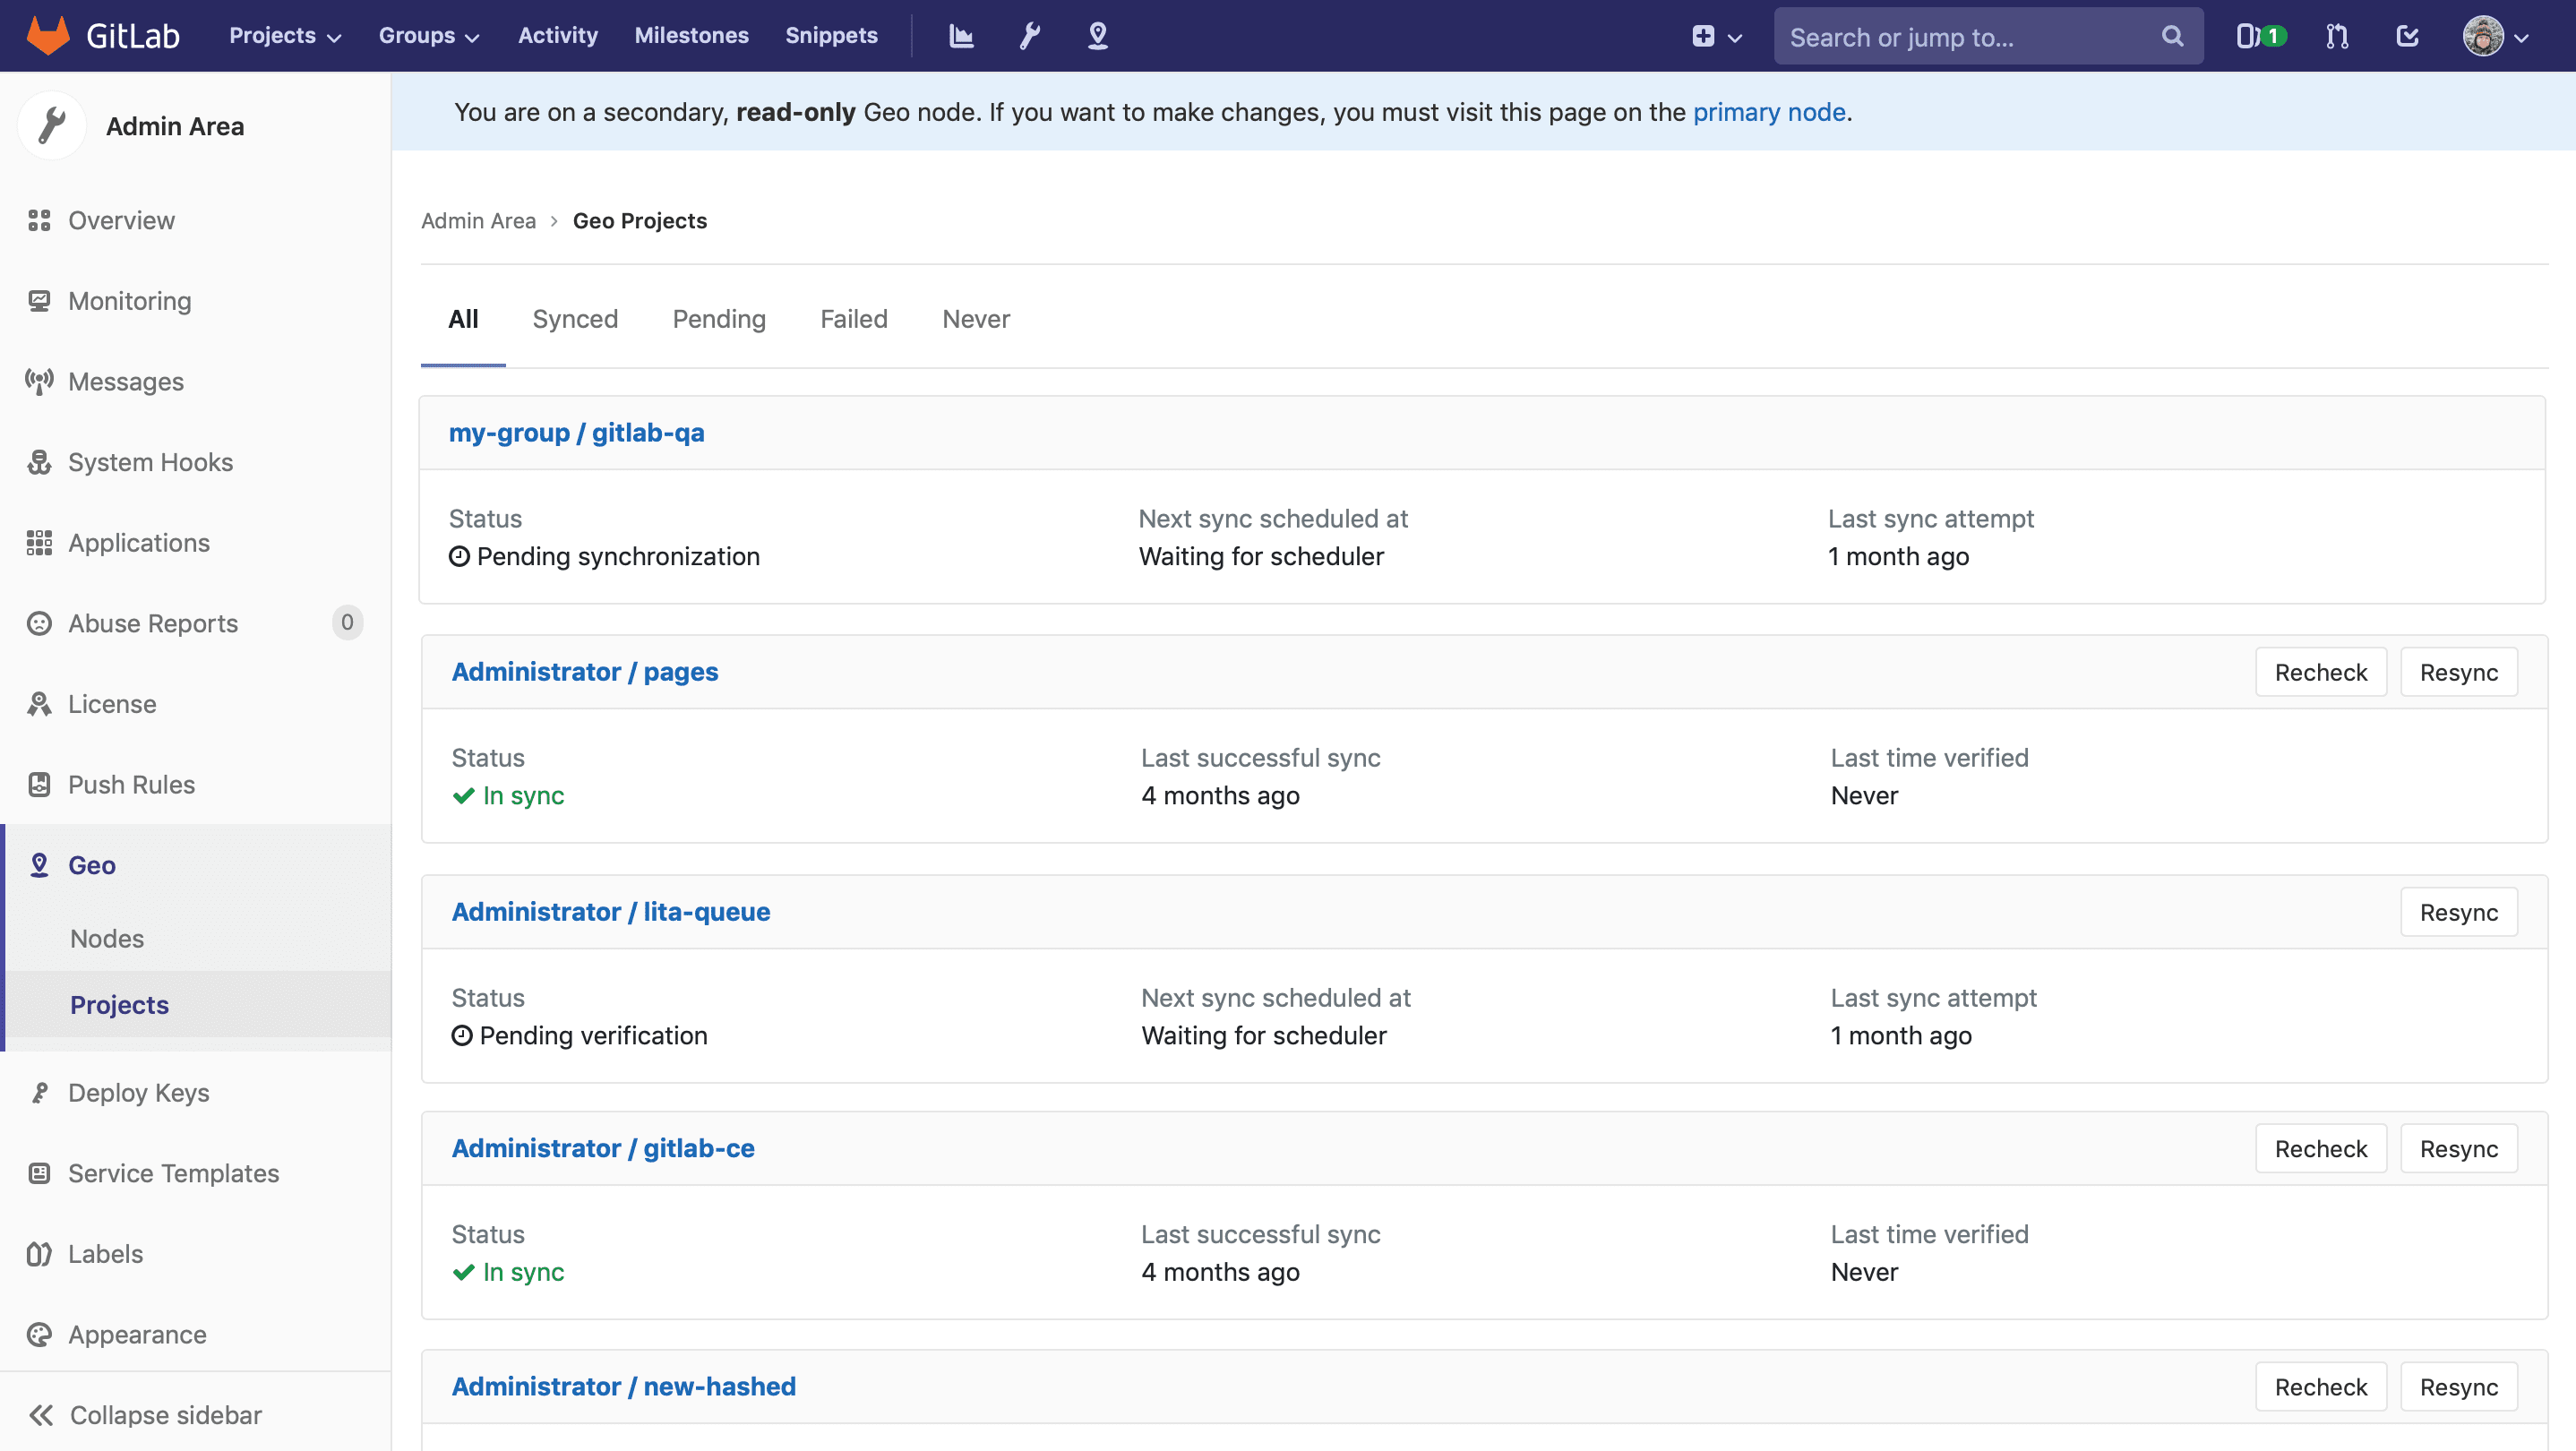Select the Never tab filter
2576x1451 pixels.
pos(976,319)
